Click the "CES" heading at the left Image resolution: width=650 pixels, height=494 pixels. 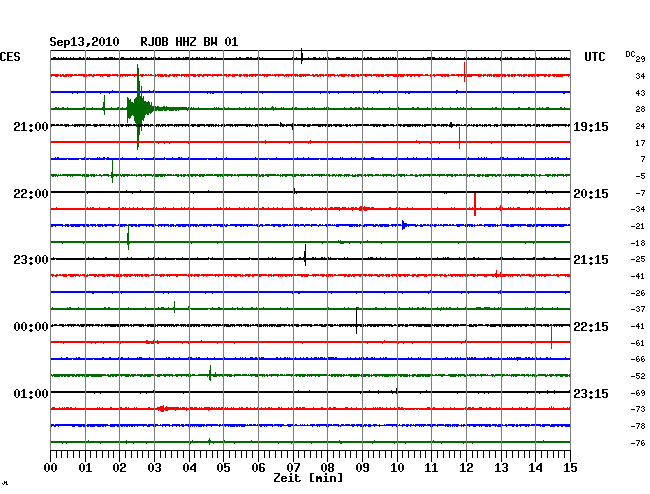[x=10, y=57]
